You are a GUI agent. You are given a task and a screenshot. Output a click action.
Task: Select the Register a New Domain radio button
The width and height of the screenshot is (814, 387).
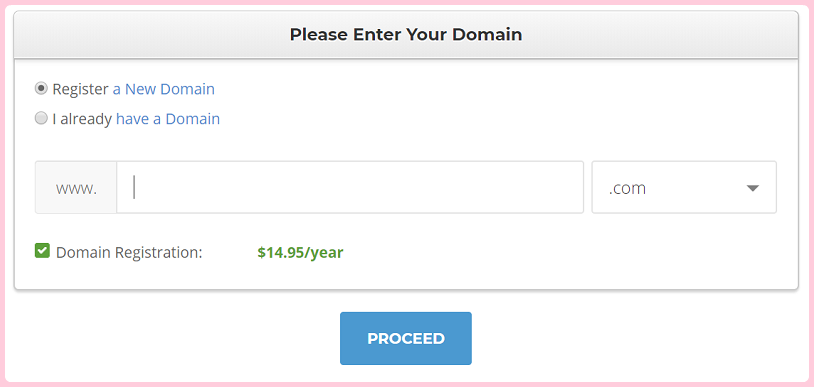coord(41,89)
